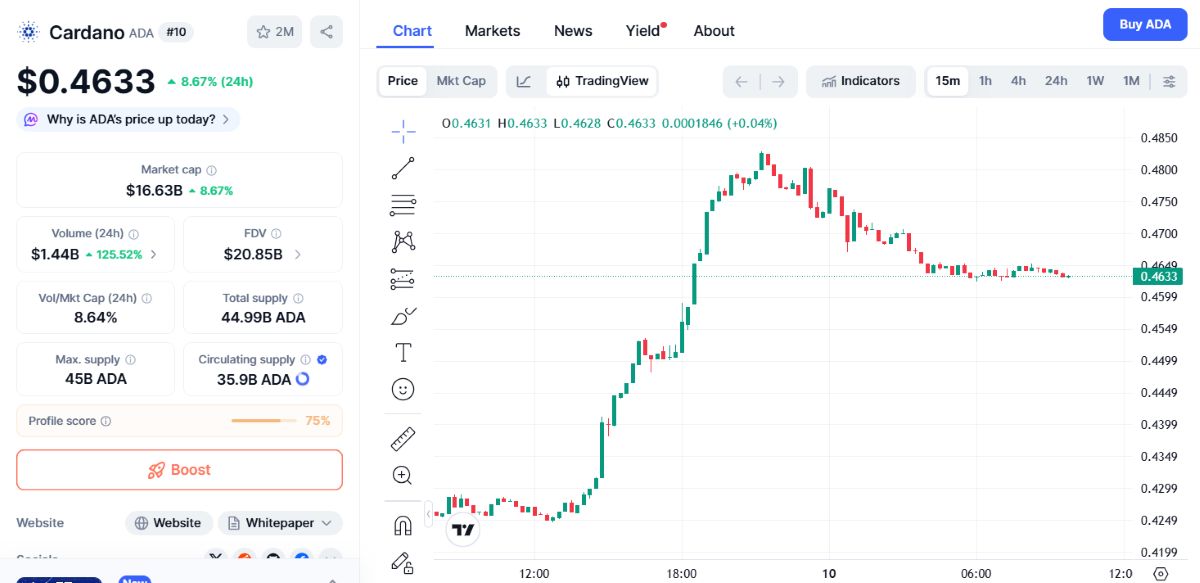Select the trend line drawing tool
Screen dimensions: 1200x583
tap(403, 168)
